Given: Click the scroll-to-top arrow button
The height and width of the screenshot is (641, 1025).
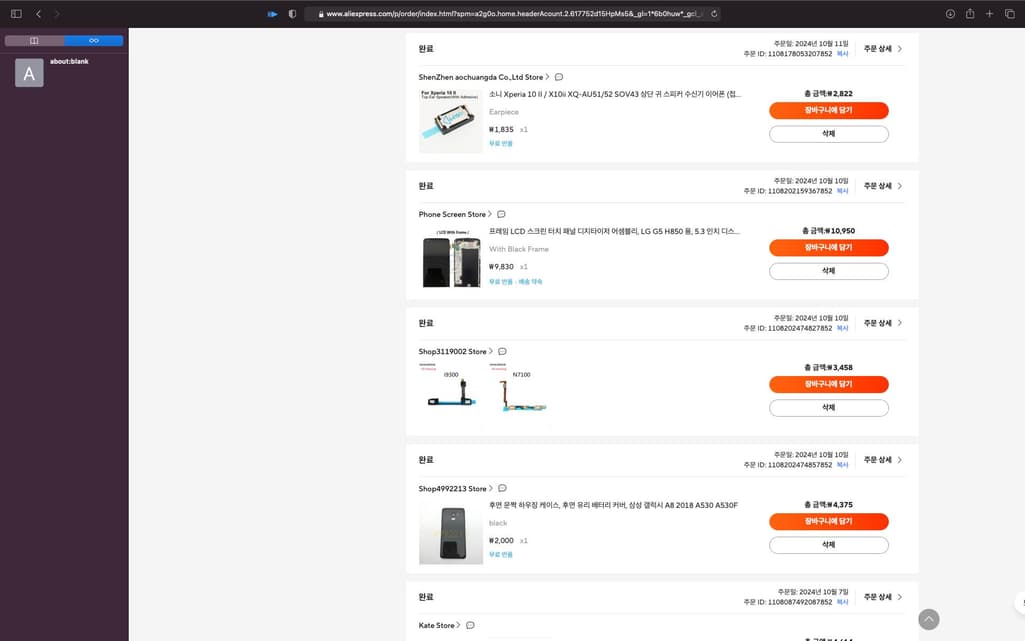Looking at the screenshot, I should [929, 619].
